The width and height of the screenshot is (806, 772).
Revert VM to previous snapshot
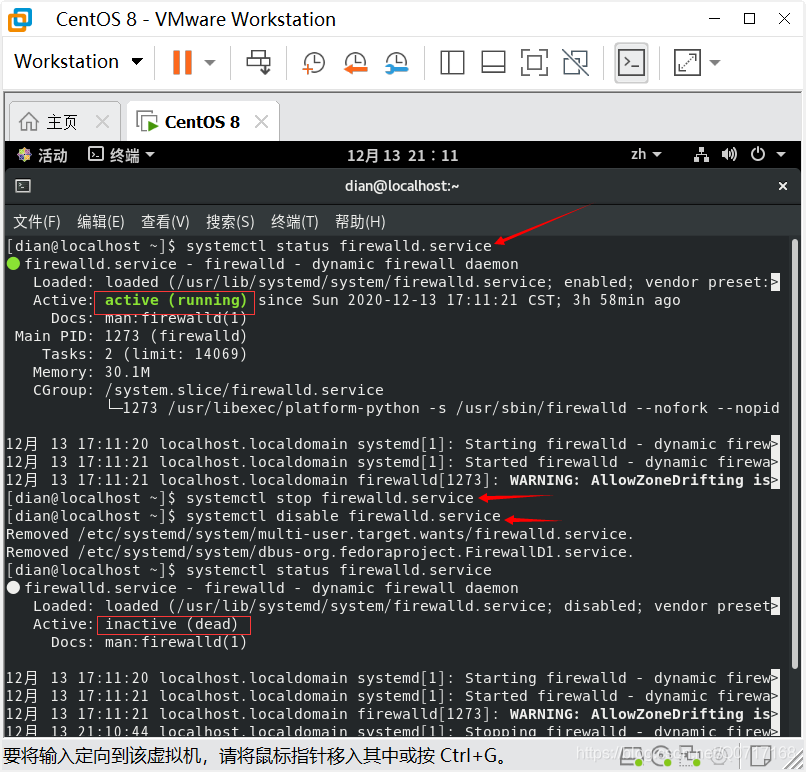[x=355, y=63]
